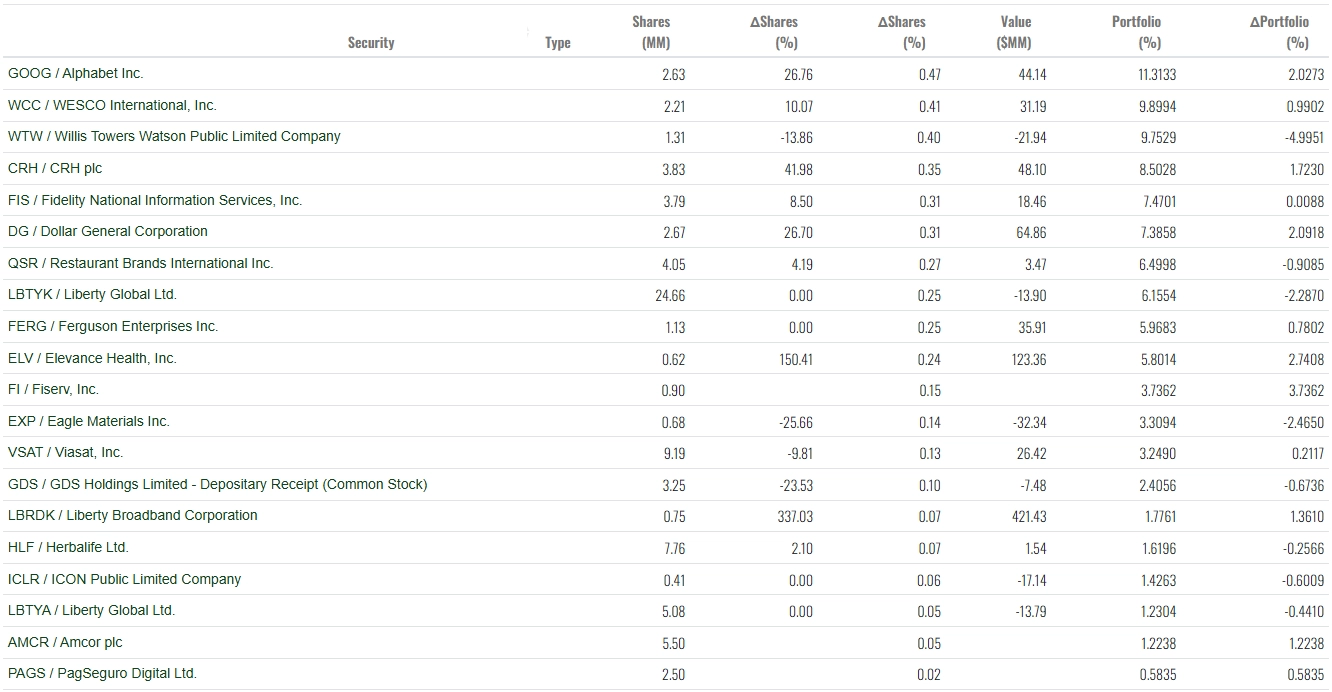Click 337.03 share change for Liberty Broadband
Image resolution: width=1332 pixels, height=692 pixels.
click(795, 517)
